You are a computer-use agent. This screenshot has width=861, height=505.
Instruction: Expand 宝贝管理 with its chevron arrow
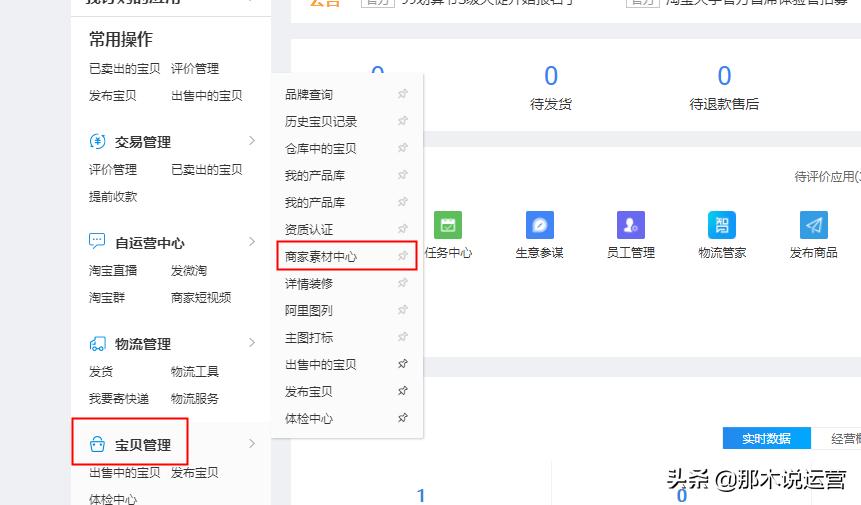[x=252, y=444]
